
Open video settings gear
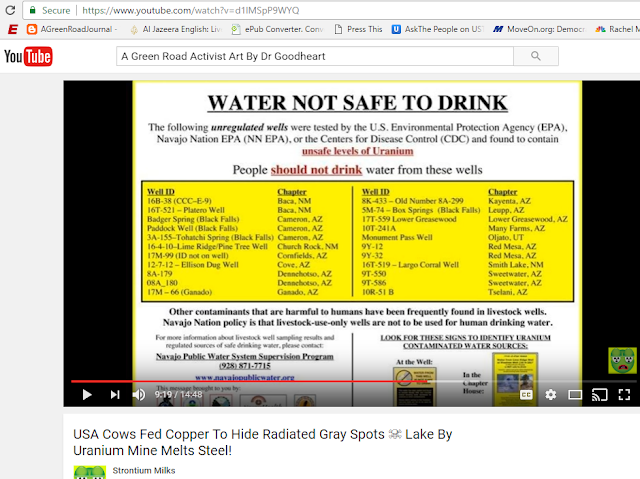click(x=551, y=395)
